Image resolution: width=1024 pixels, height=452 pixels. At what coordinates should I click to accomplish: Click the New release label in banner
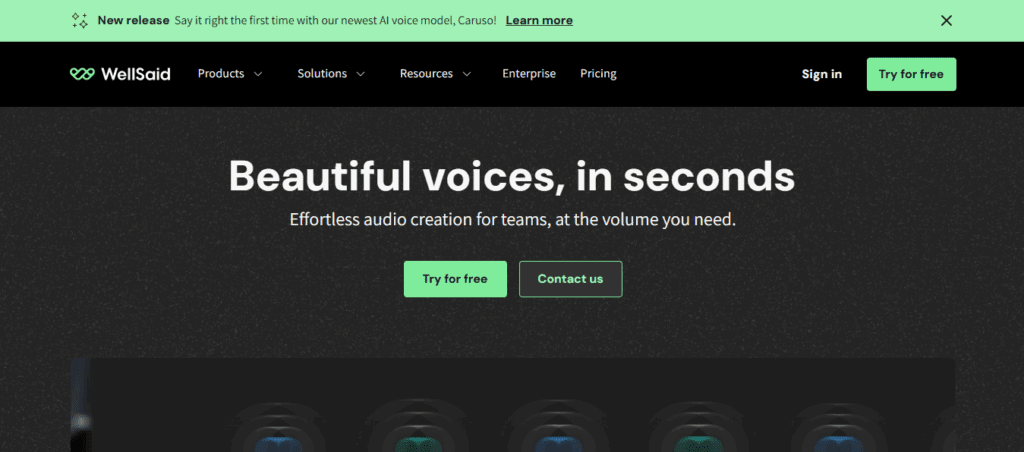pos(133,20)
